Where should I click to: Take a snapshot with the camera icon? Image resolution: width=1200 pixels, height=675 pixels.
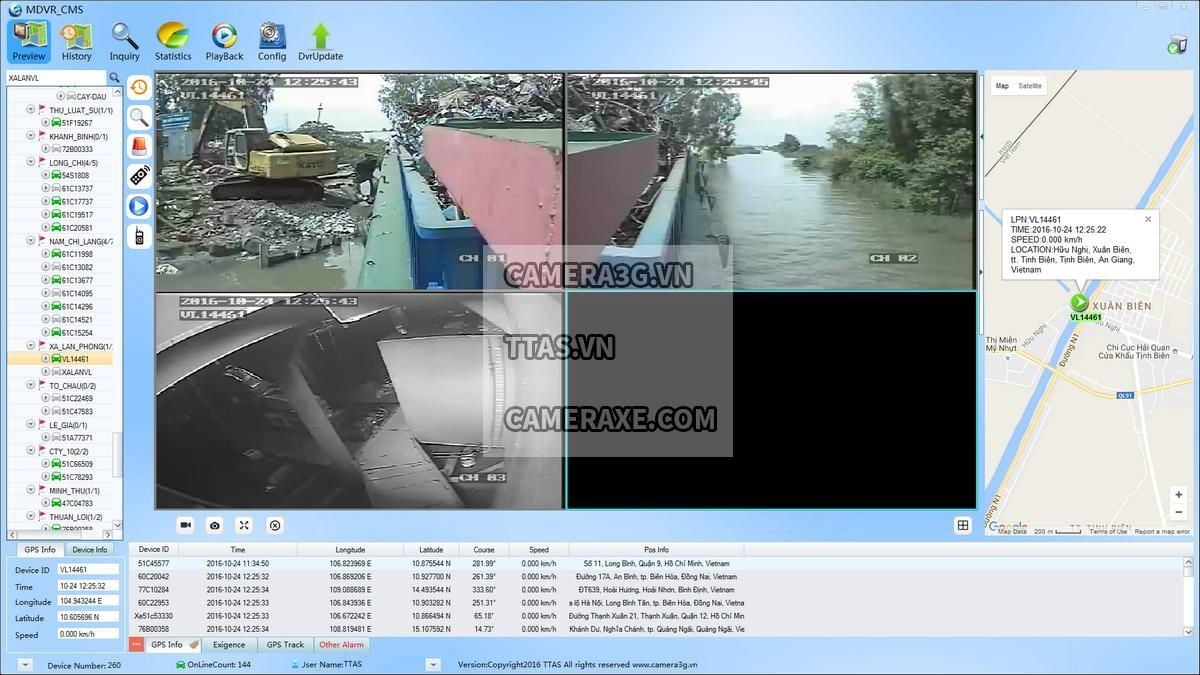click(x=214, y=525)
